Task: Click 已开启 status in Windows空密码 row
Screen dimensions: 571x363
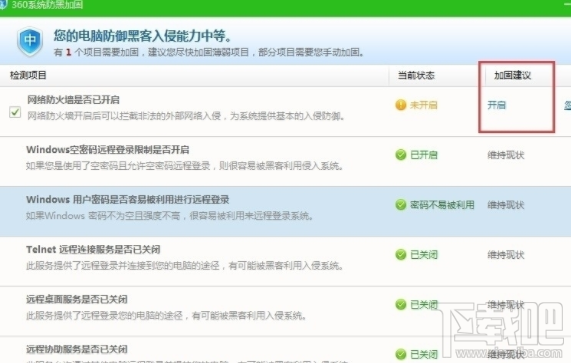Action: click(424, 155)
